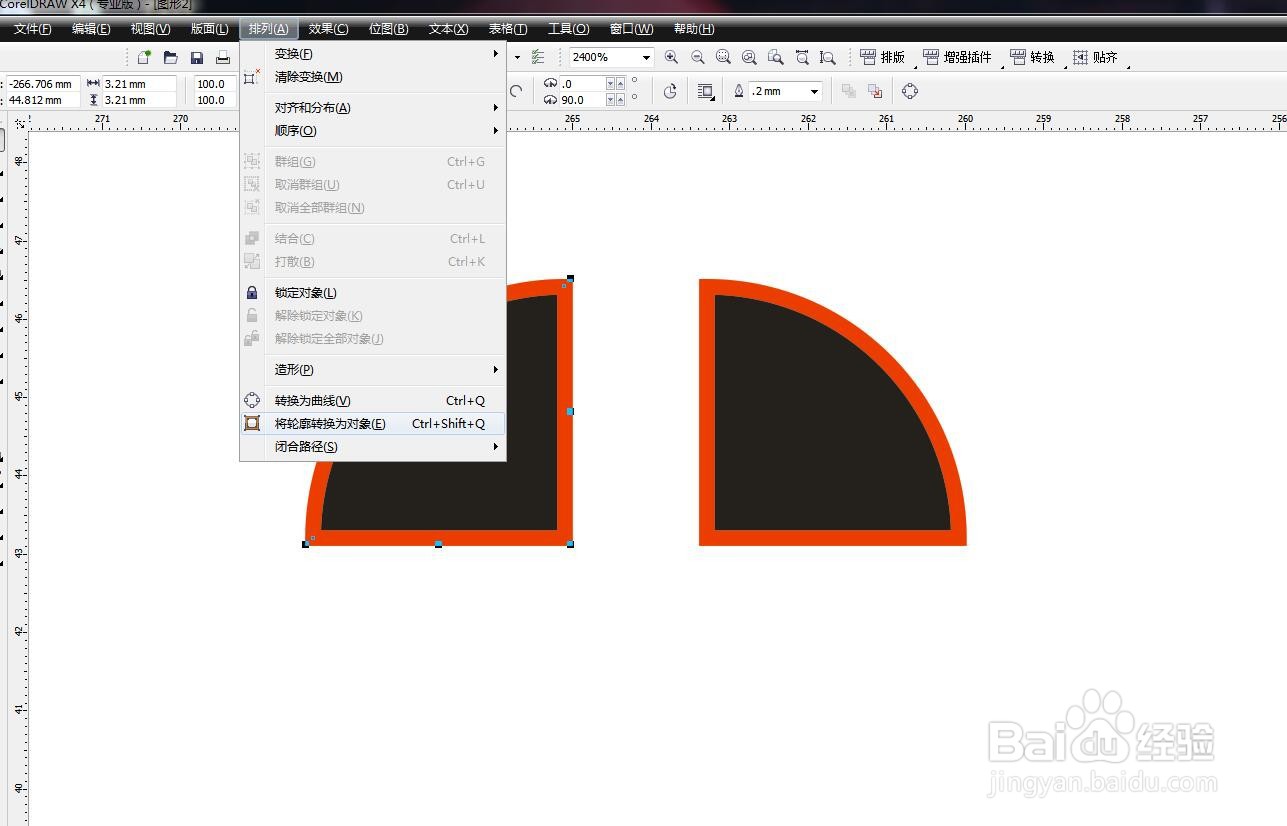Expand the 顺序(O) submenu arrow

495,131
